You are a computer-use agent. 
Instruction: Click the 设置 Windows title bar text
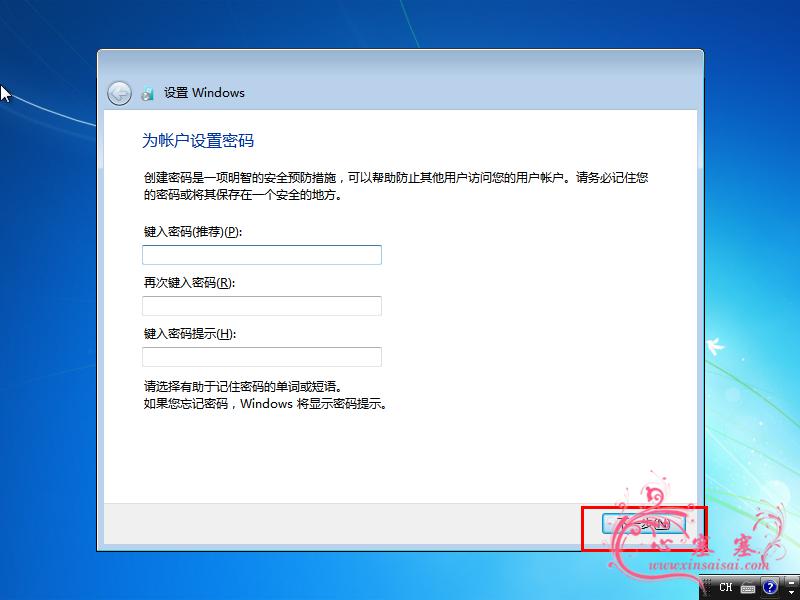click(x=206, y=93)
